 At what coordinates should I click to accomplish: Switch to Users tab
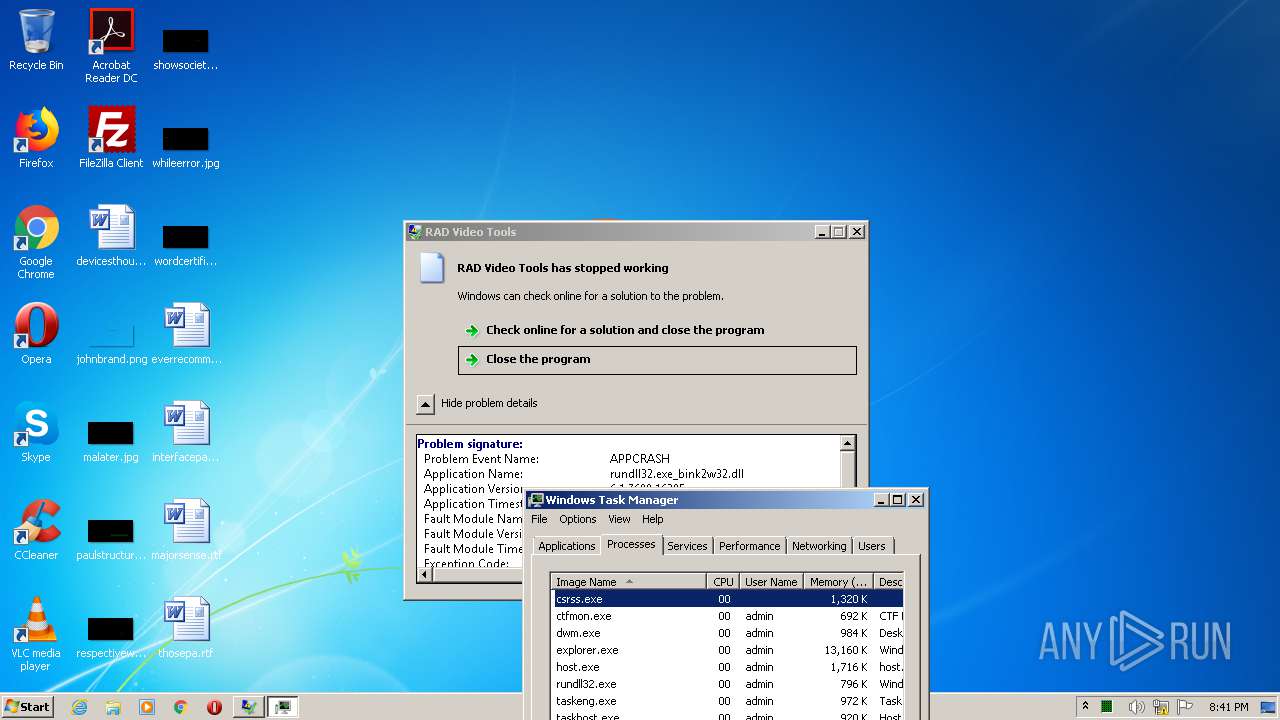tap(872, 546)
